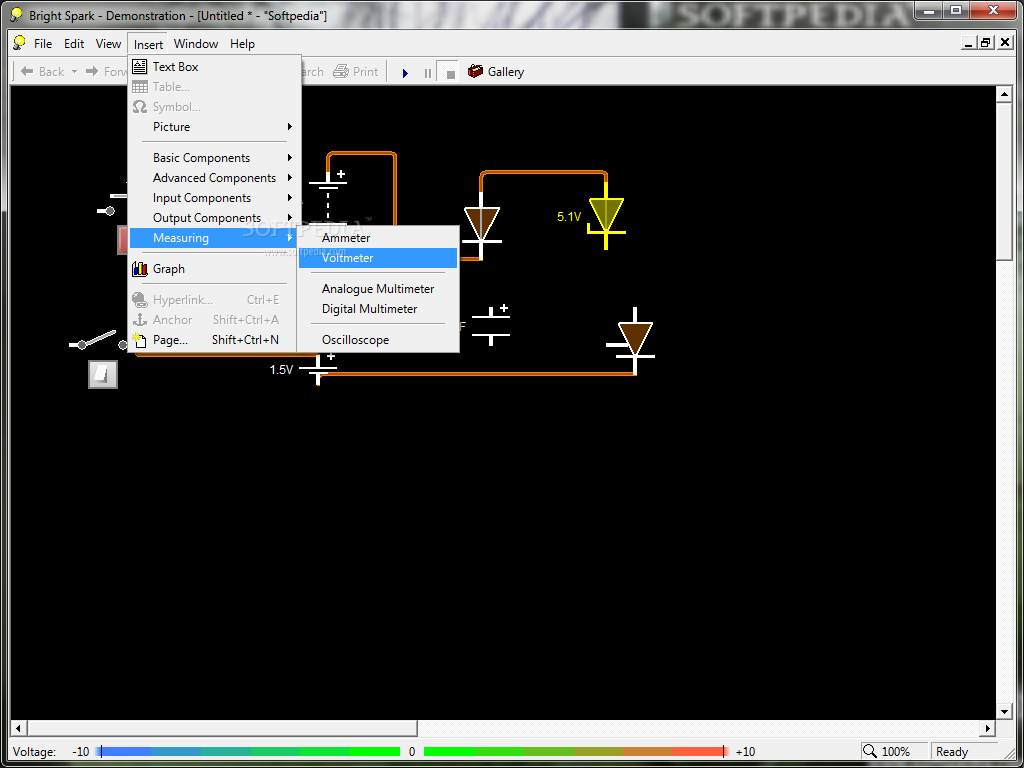The height and width of the screenshot is (768, 1024).
Task: Open the Edit menu
Action: [74, 44]
